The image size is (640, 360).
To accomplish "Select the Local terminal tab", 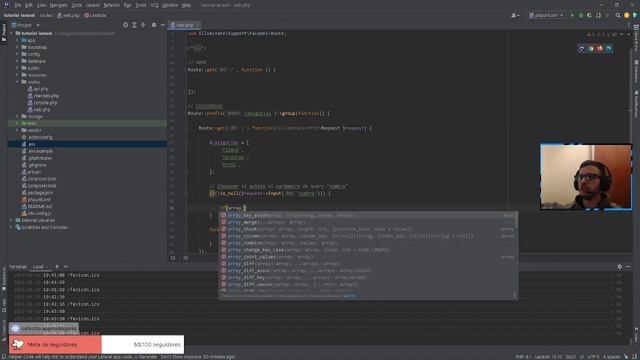I will [38, 267].
